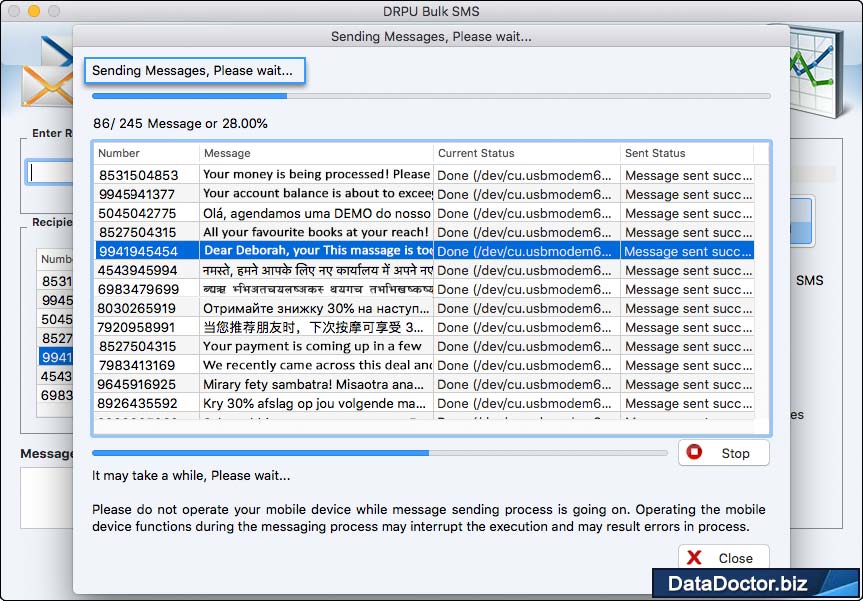Select row with number 9945941377

(424, 194)
